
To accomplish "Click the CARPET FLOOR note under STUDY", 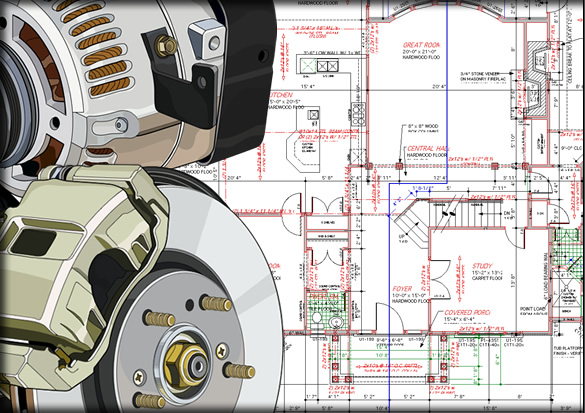I will click(x=487, y=278).
